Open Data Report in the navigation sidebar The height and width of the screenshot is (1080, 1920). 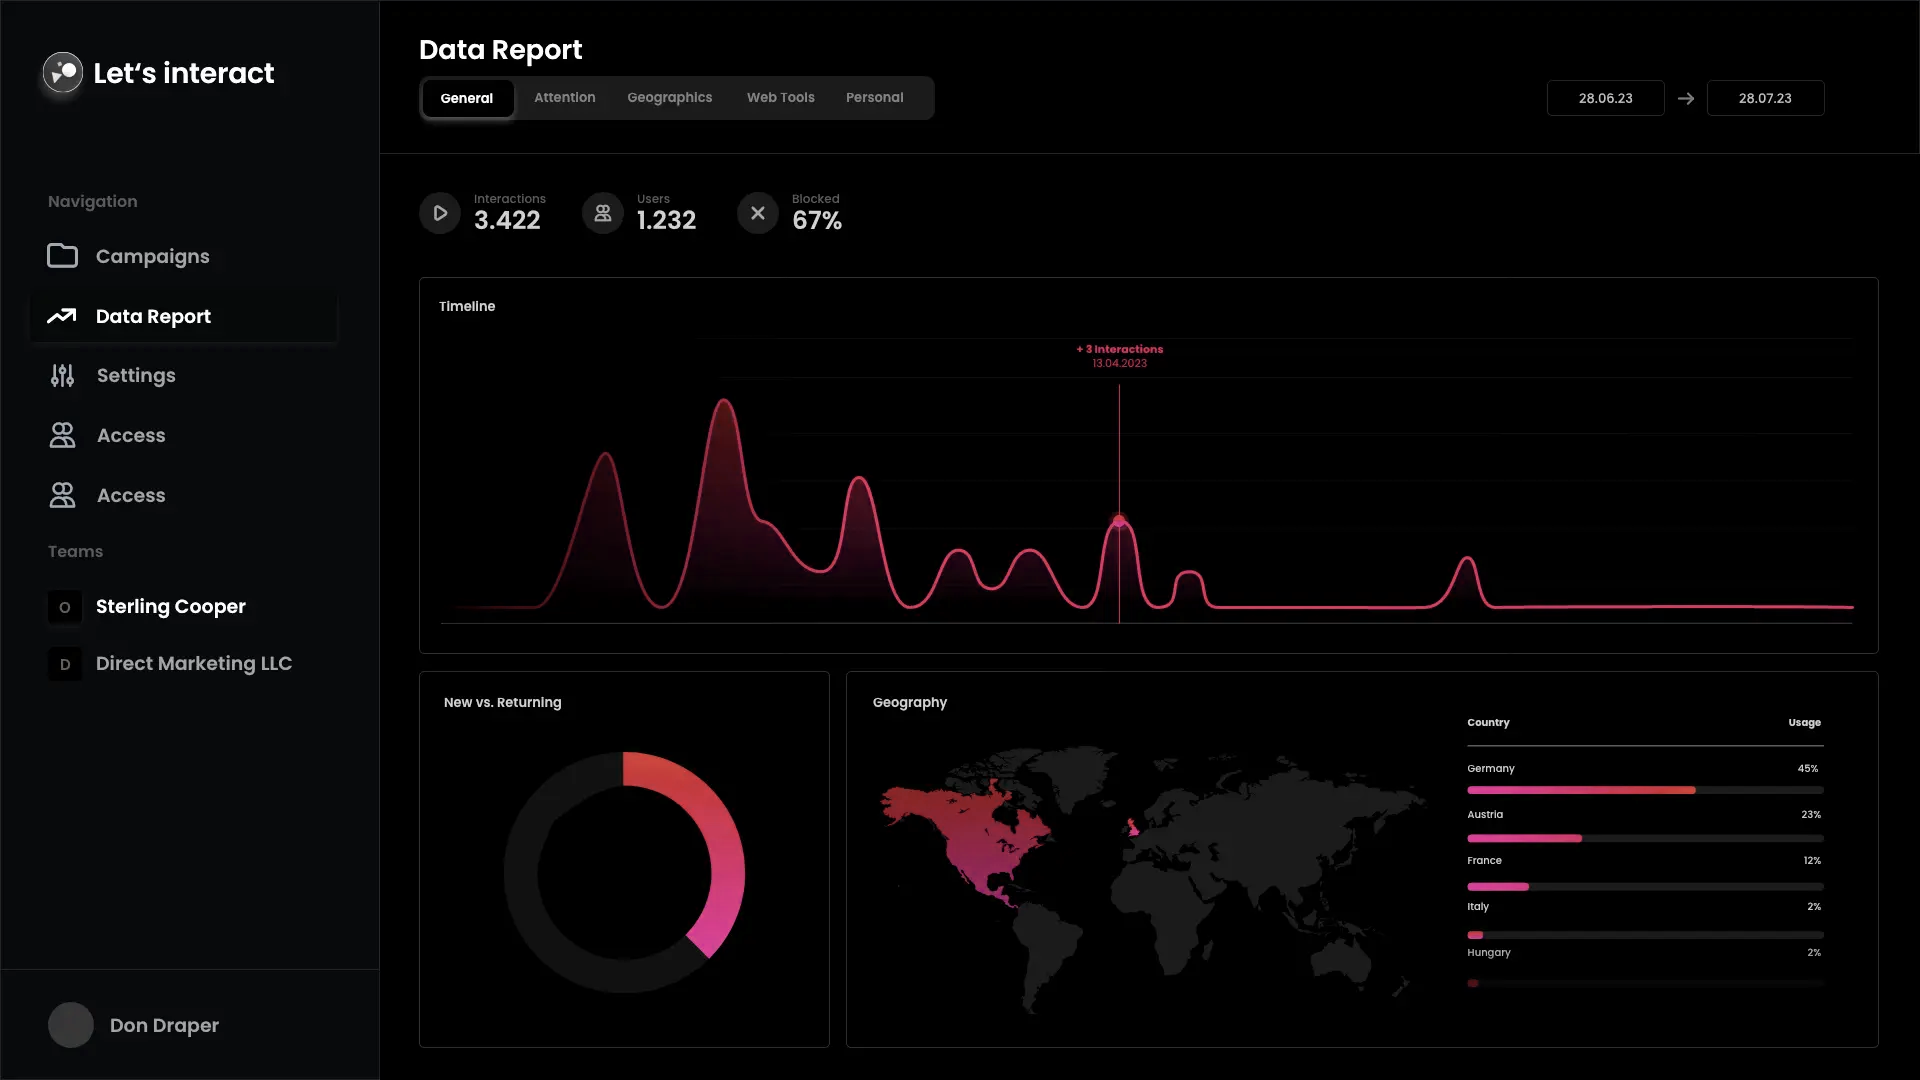pyautogui.click(x=154, y=316)
